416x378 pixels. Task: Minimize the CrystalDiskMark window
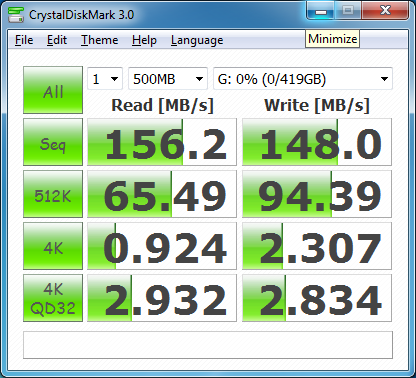pyautogui.click(x=321, y=11)
